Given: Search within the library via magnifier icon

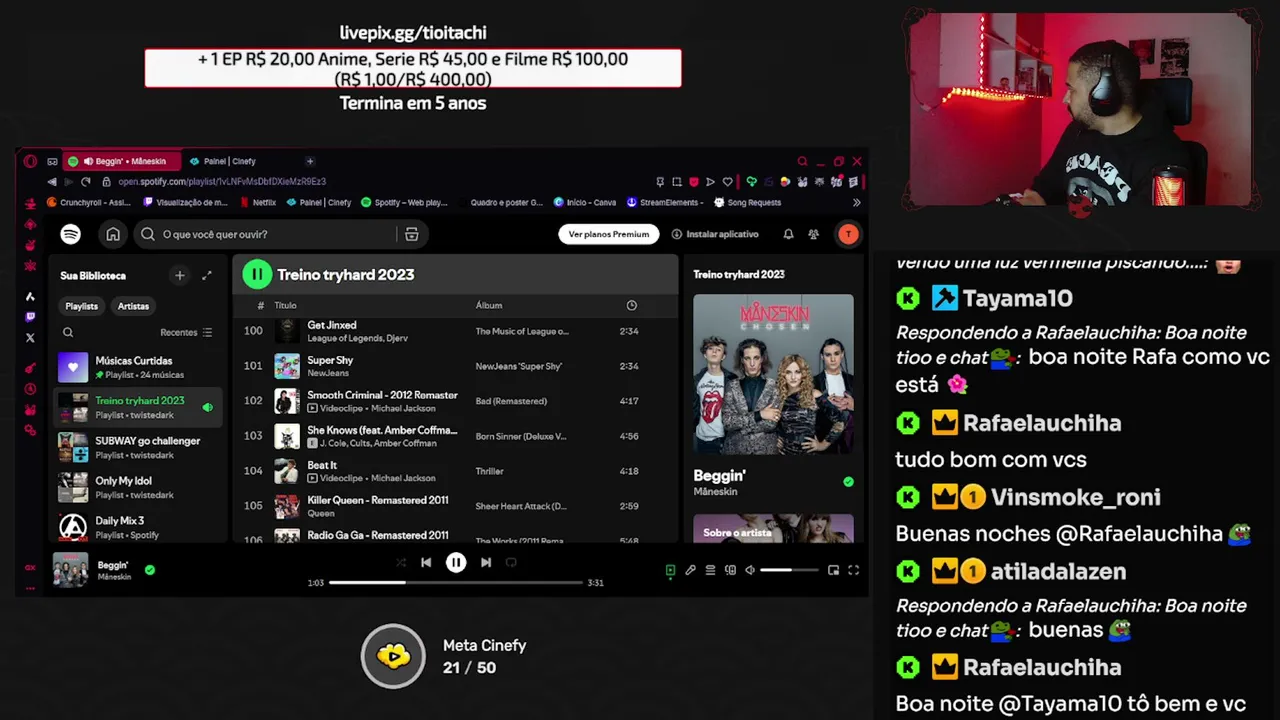Looking at the screenshot, I should tap(68, 332).
